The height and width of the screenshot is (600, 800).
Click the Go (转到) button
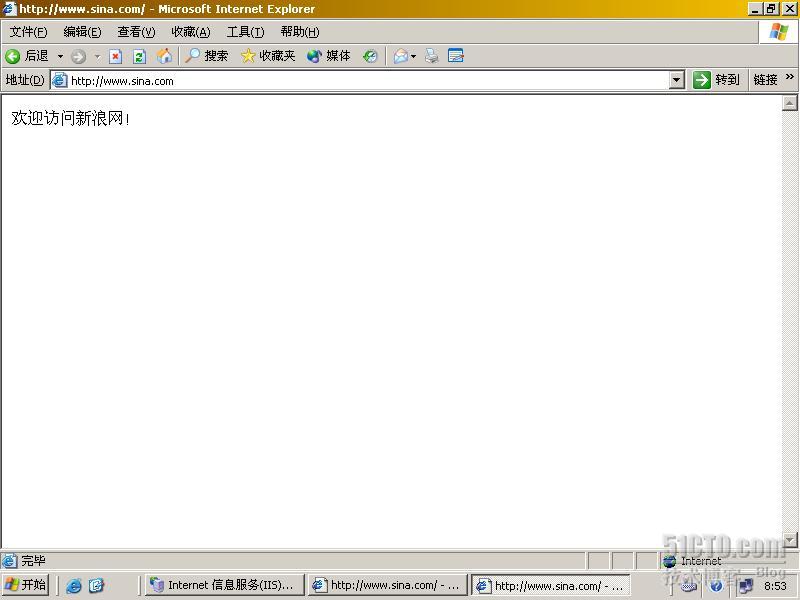coord(716,80)
